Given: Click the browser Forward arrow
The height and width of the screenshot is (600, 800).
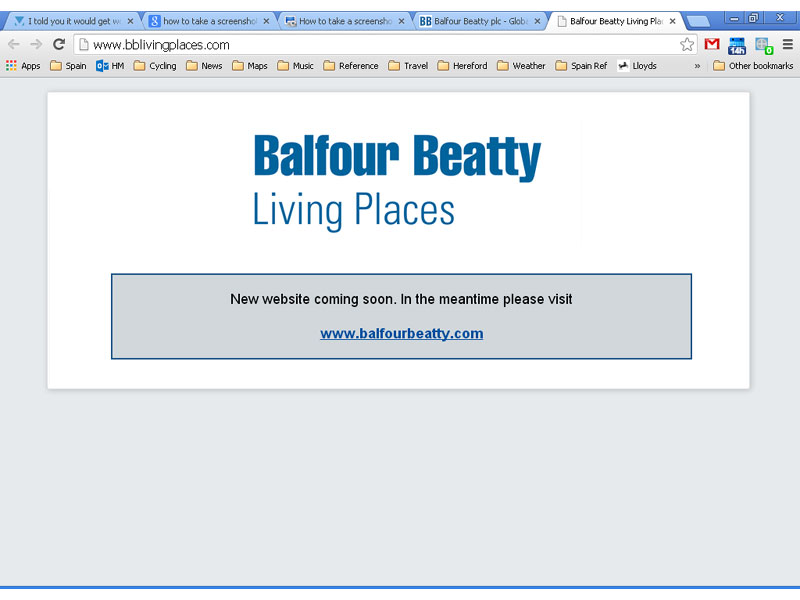Looking at the screenshot, I should (36, 44).
